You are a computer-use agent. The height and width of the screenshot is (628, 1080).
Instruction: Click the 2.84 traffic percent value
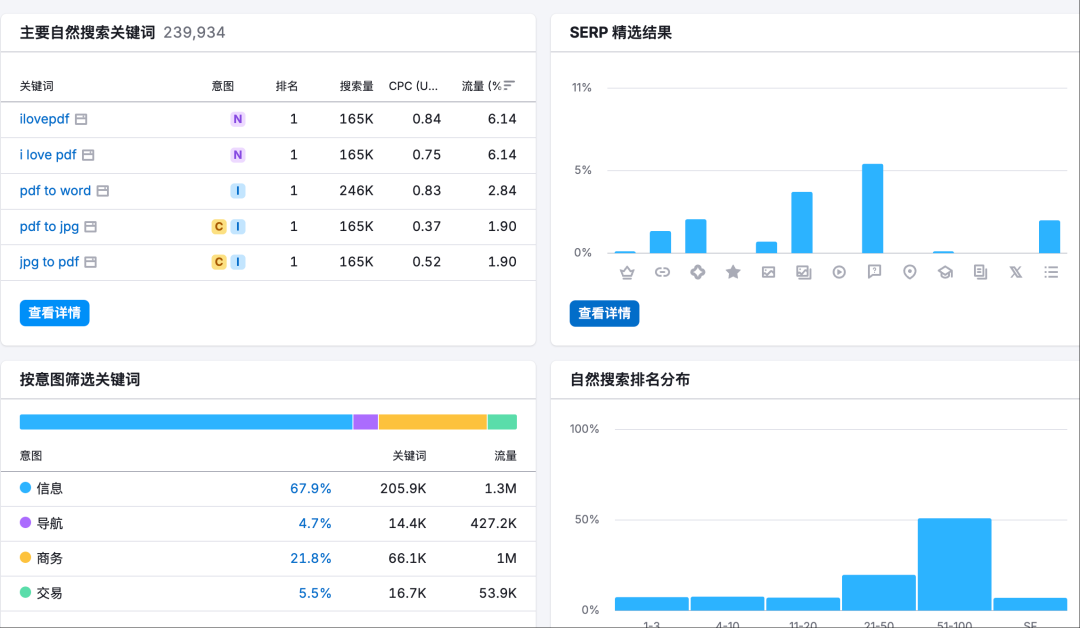pyautogui.click(x=502, y=191)
